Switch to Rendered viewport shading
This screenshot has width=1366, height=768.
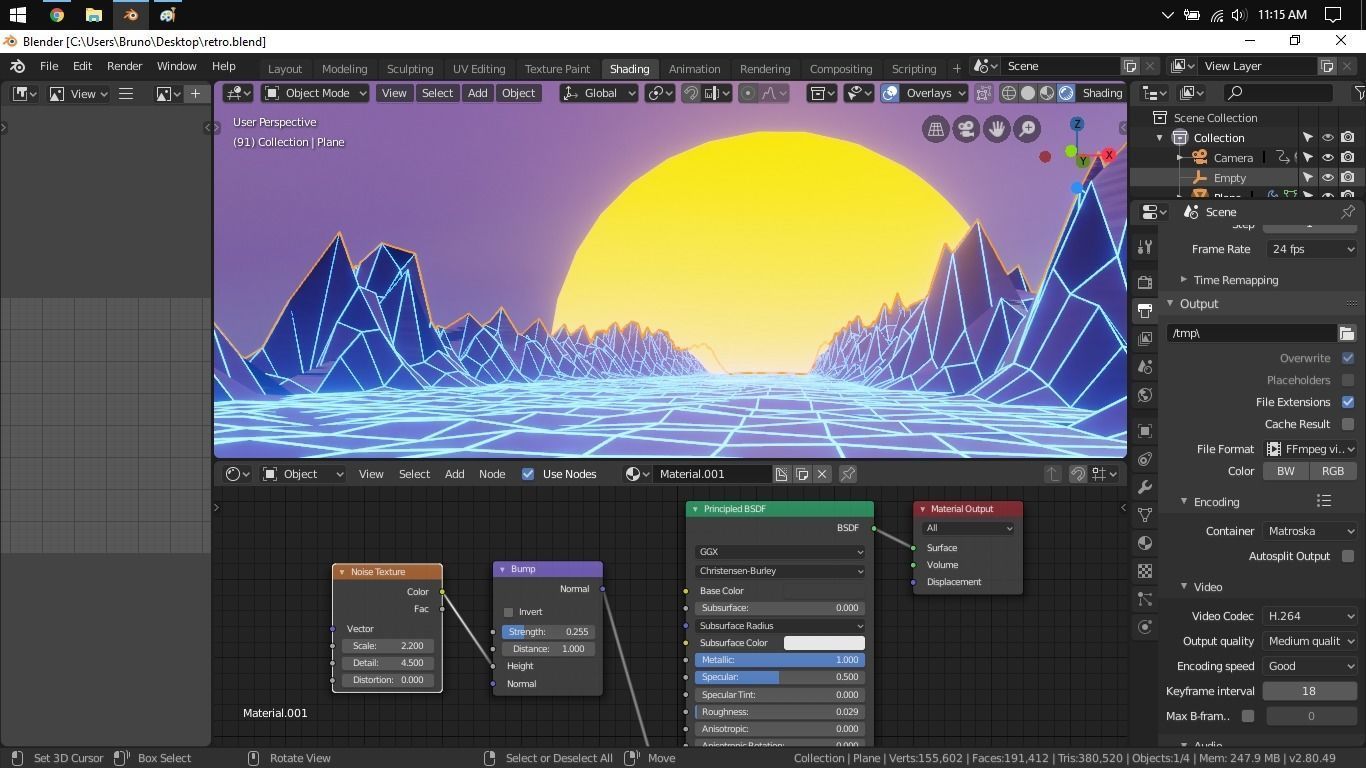1066,93
